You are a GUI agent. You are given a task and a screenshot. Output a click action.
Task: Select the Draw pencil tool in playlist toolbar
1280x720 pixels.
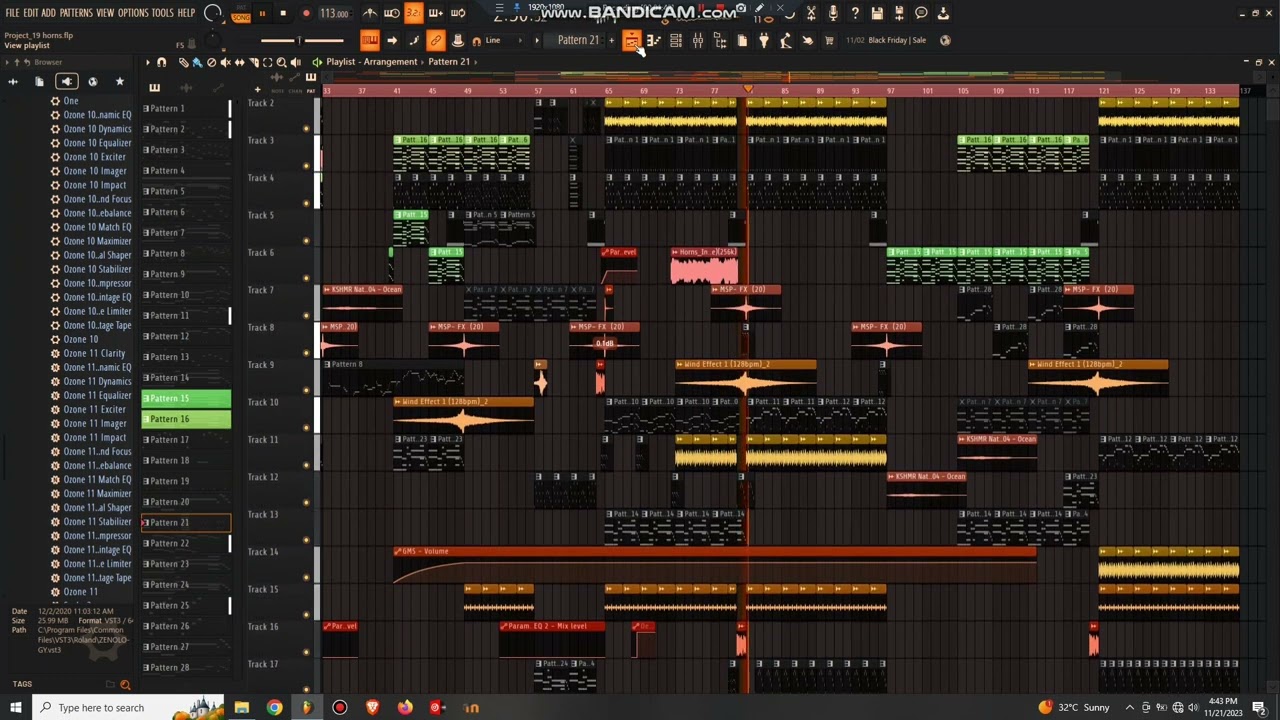183,62
